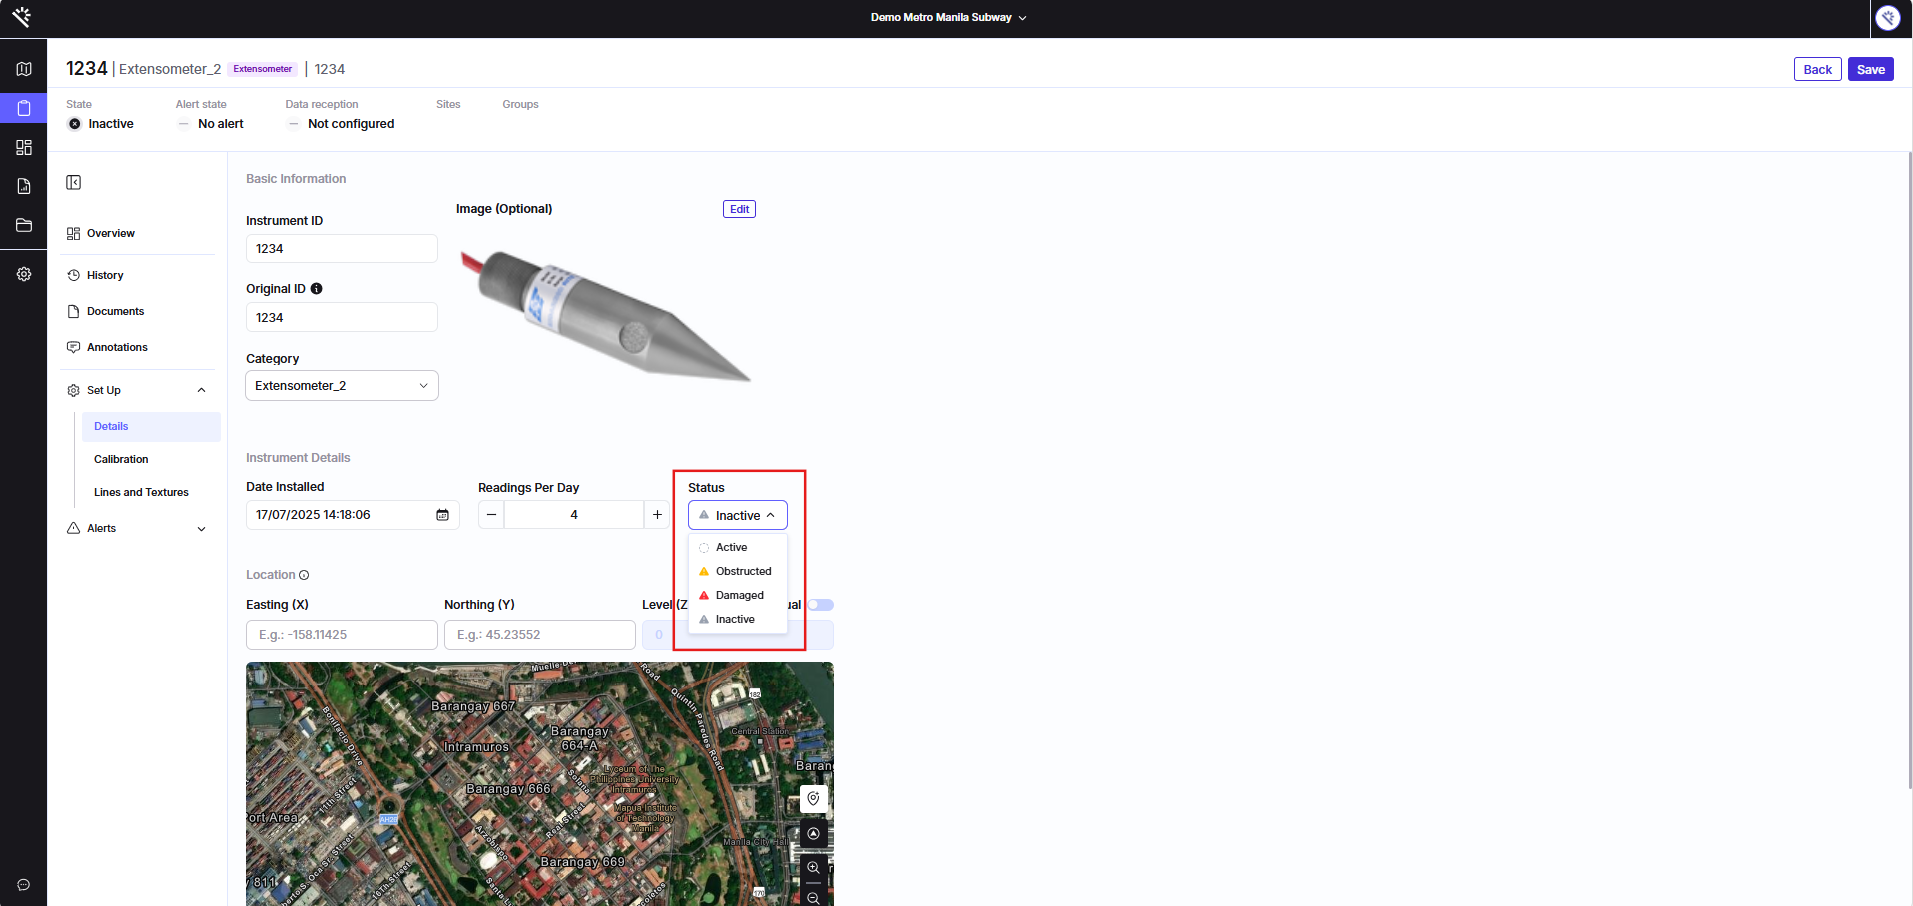The height and width of the screenshot is (906, 1913).
Task: Select Damaged status option
Action: click(x=739, y=596)
